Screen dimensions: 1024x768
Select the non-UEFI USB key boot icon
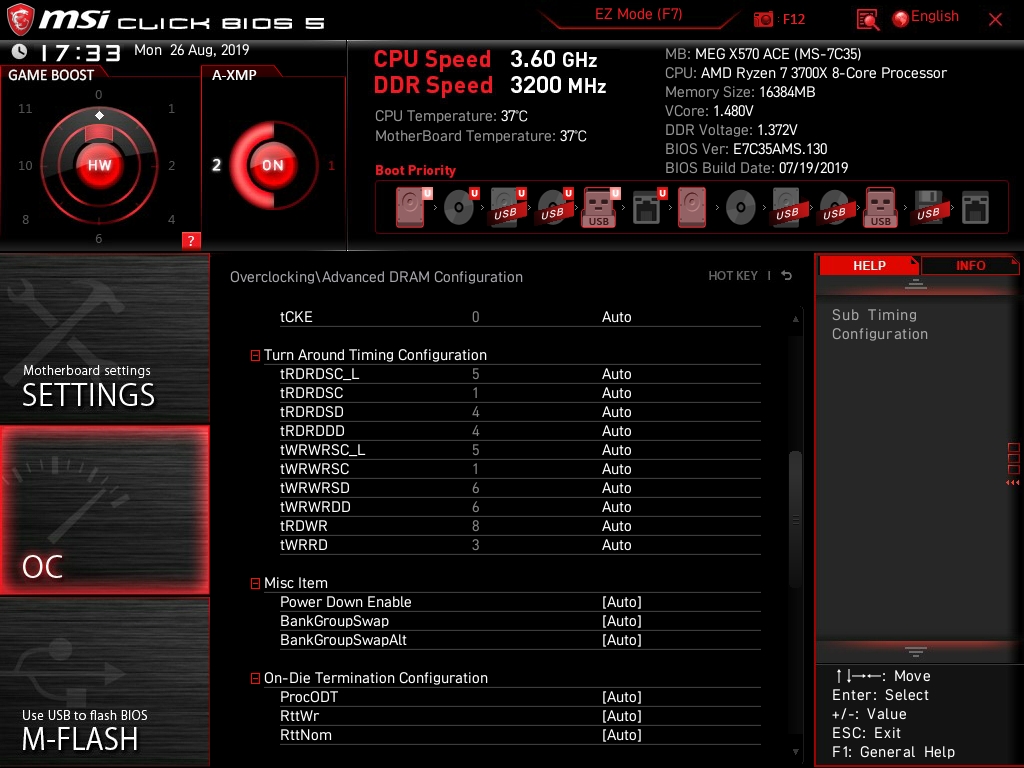pos(880,208)
